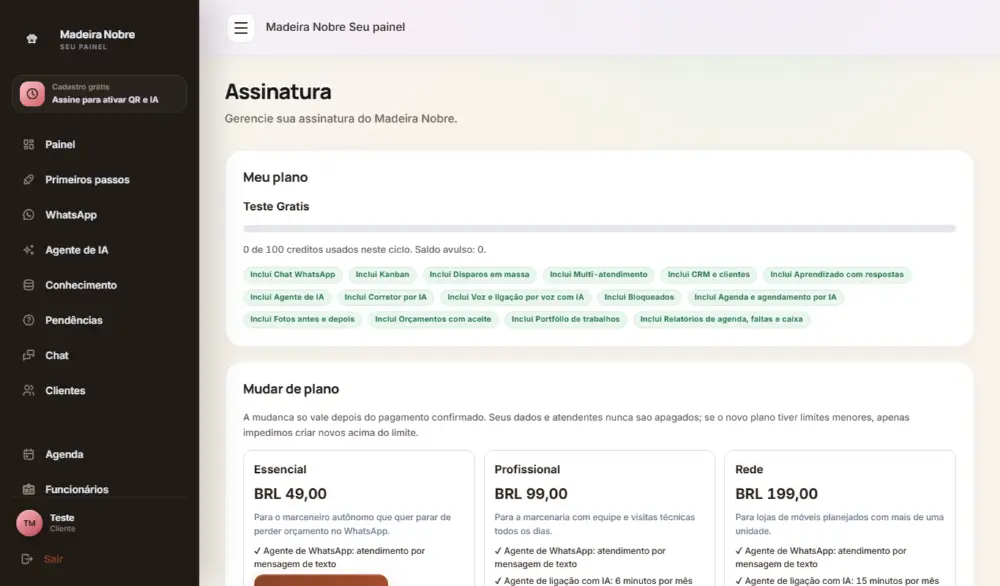Pick the Rede plan card
Screen dimensions: 1000x586
coord(840,518)
